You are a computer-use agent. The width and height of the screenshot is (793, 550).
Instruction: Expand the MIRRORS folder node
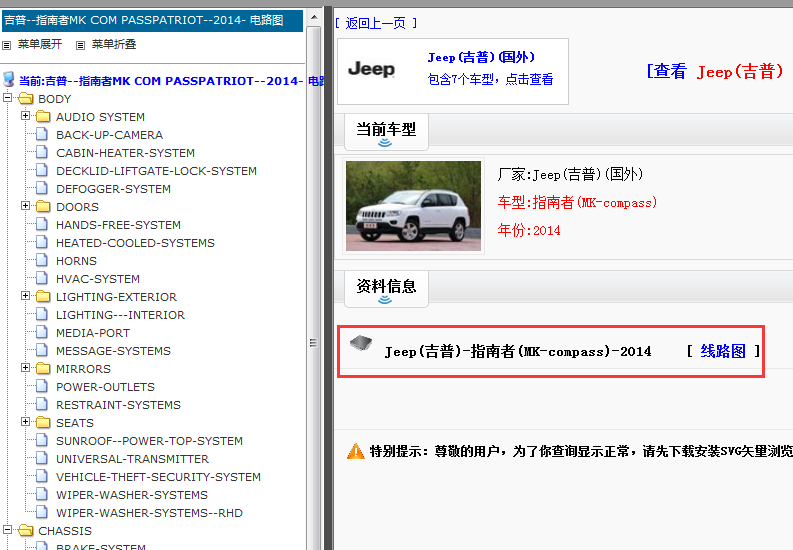pyautogui.click(x=25, y=368)
